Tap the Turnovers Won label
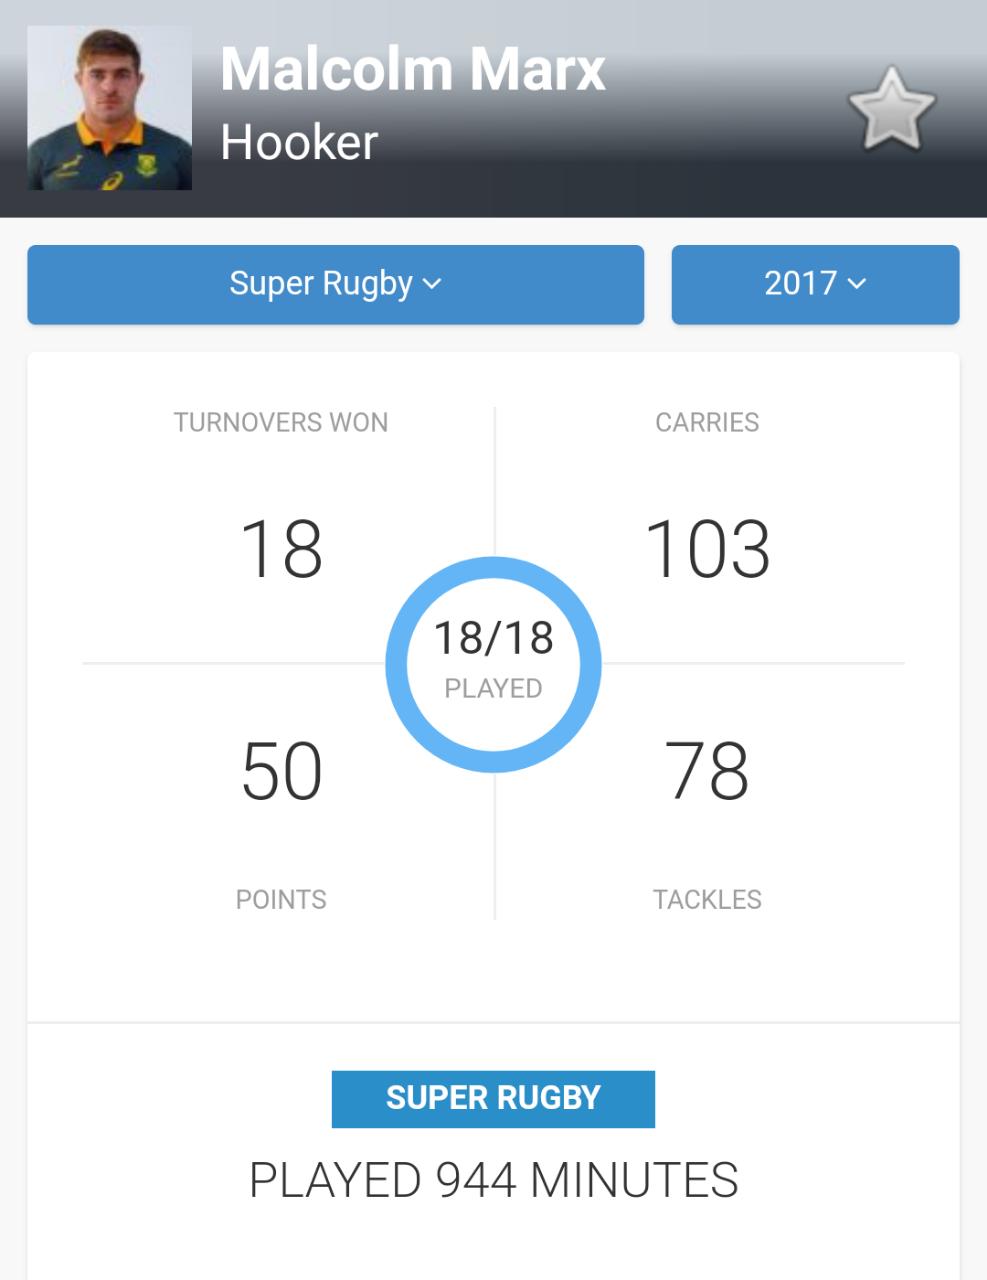 point(281,422)
